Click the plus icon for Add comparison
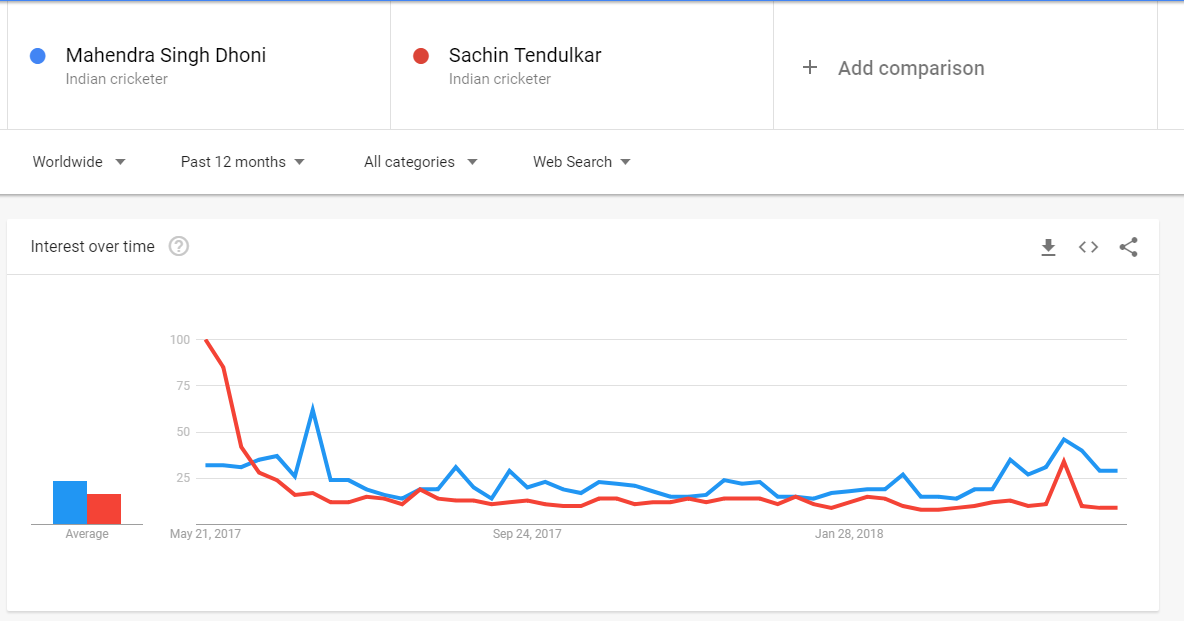 tap(809, 67)
